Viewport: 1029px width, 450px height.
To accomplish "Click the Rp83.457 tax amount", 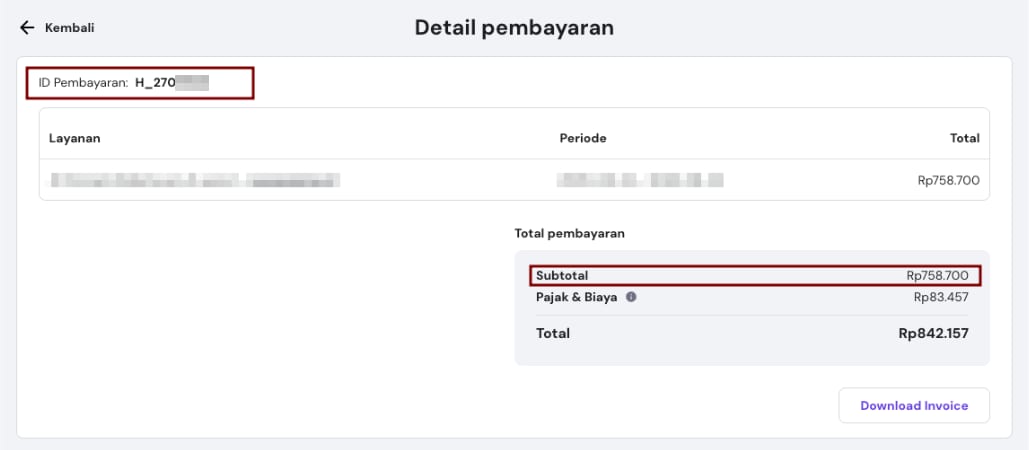I will click(x=940, y=297).
